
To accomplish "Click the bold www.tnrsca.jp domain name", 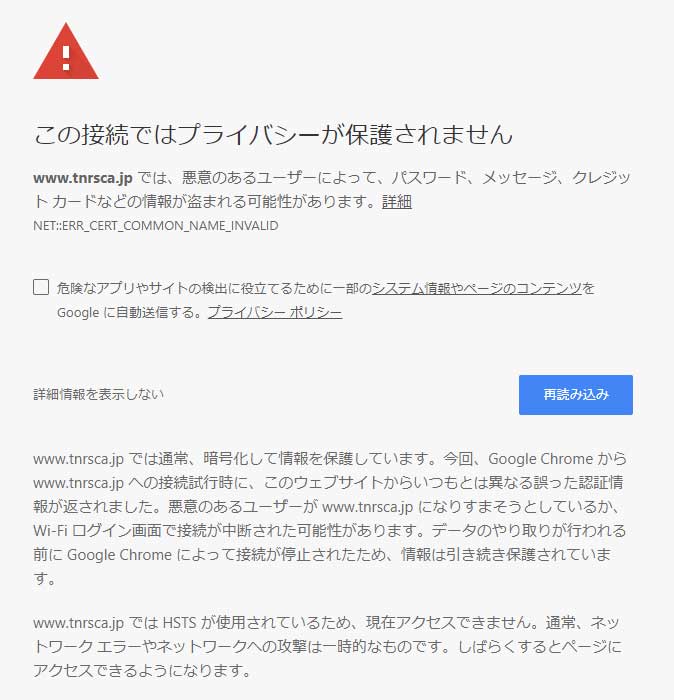I will pos(83,178).
